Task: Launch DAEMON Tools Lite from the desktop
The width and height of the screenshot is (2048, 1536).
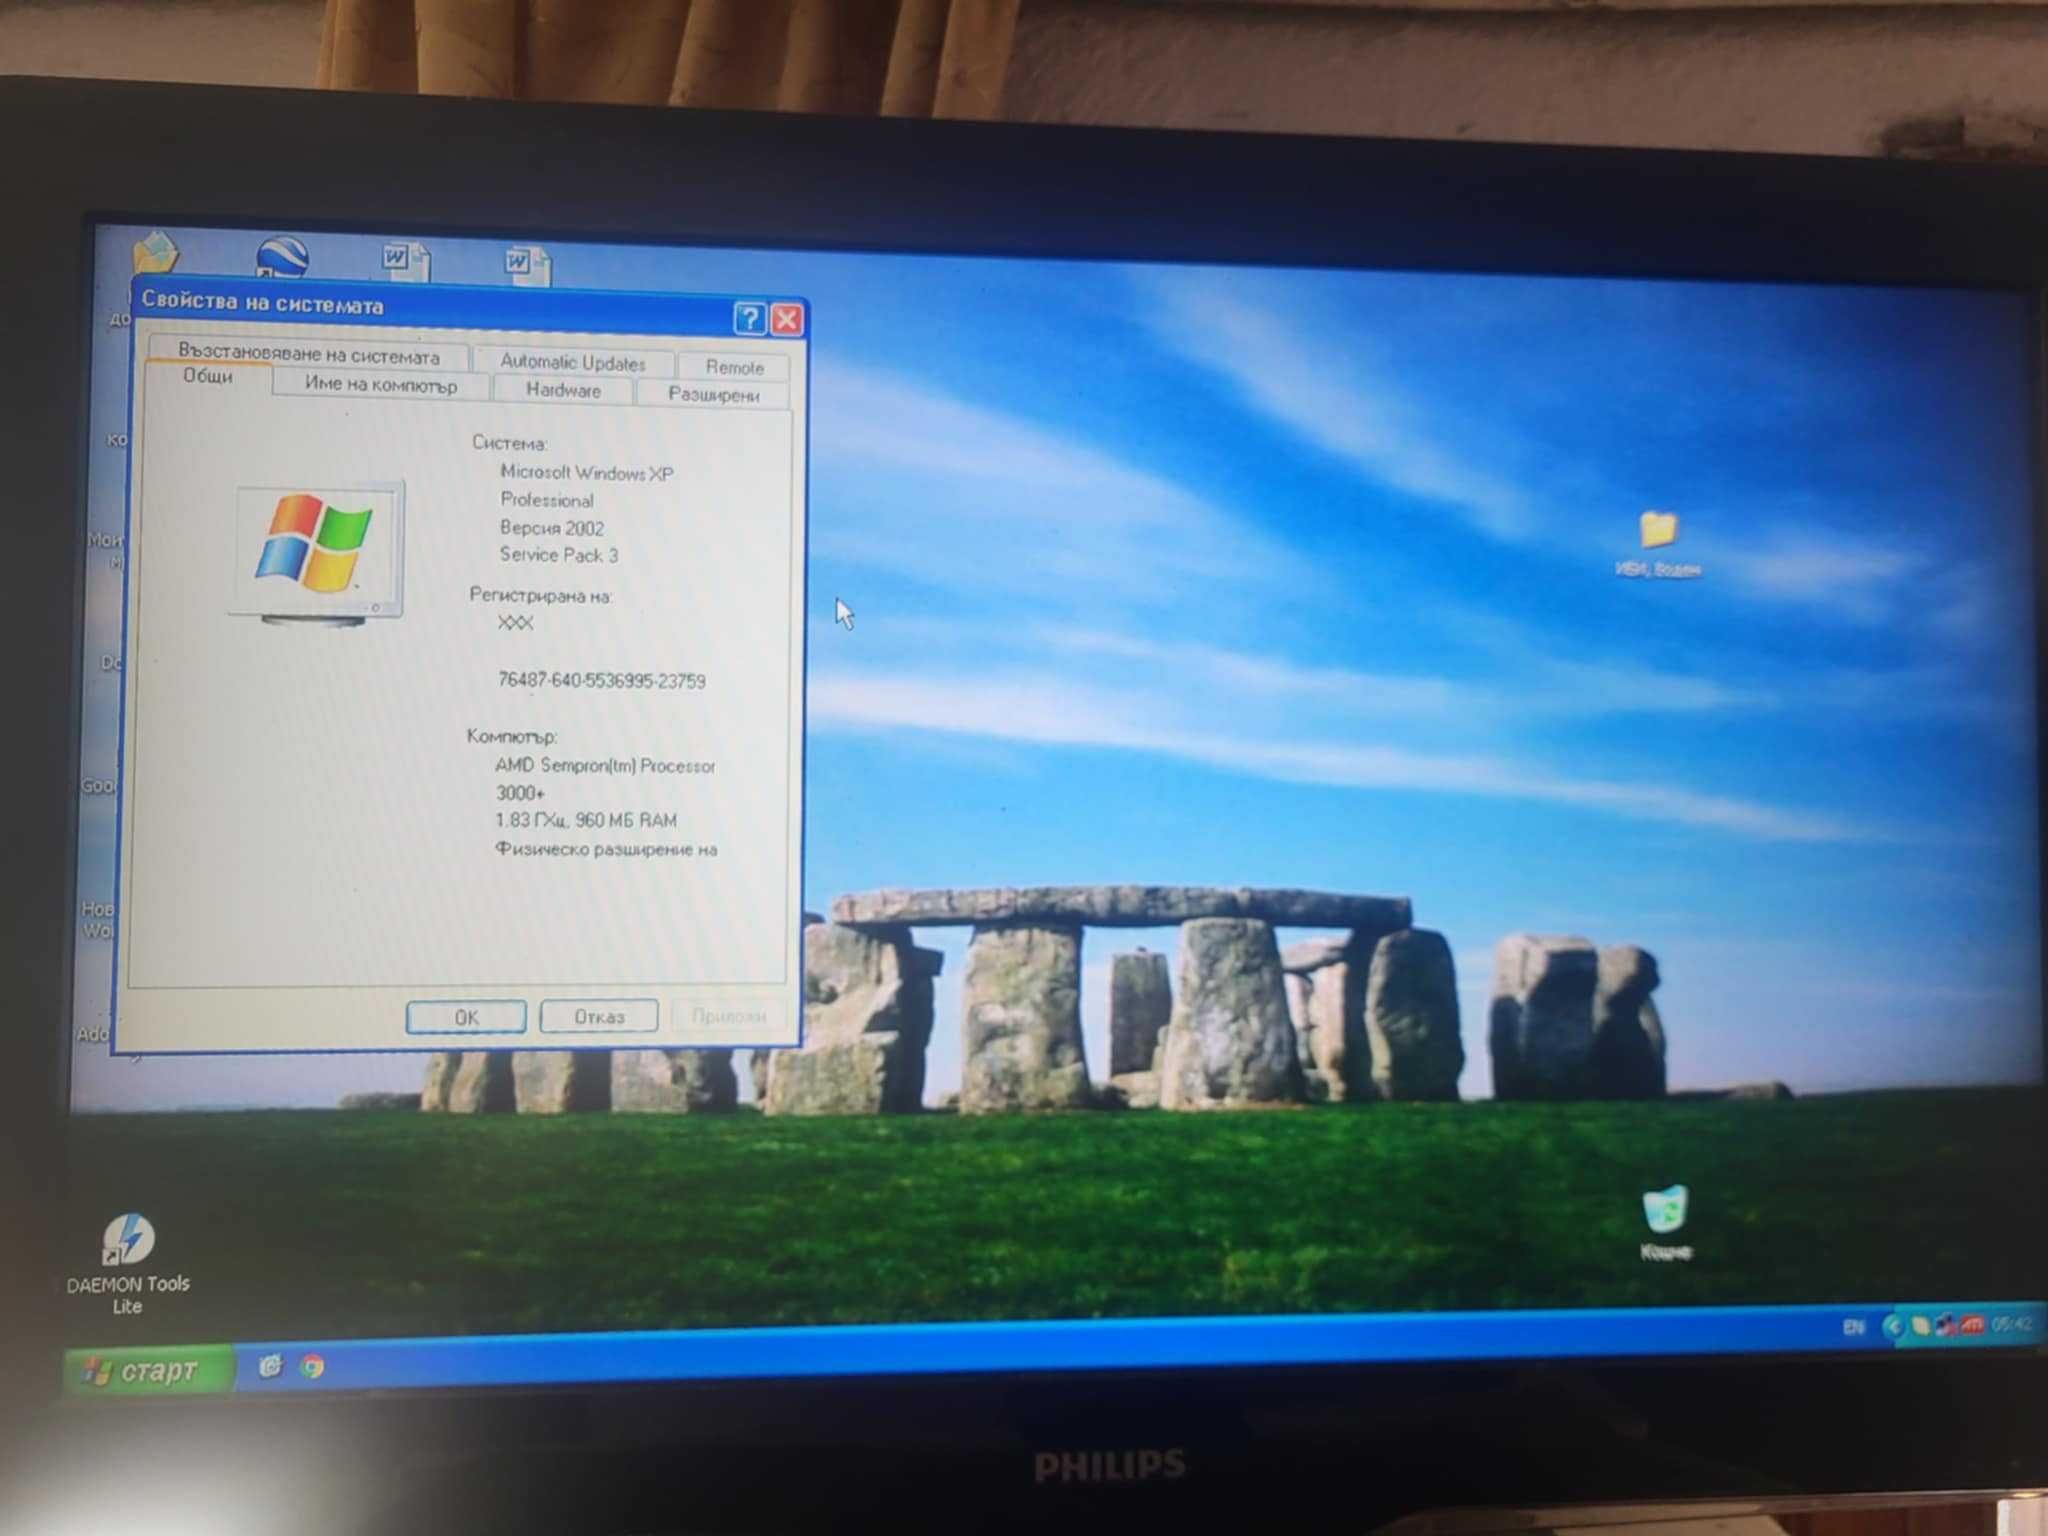Action: click(x=128, y=1262)
